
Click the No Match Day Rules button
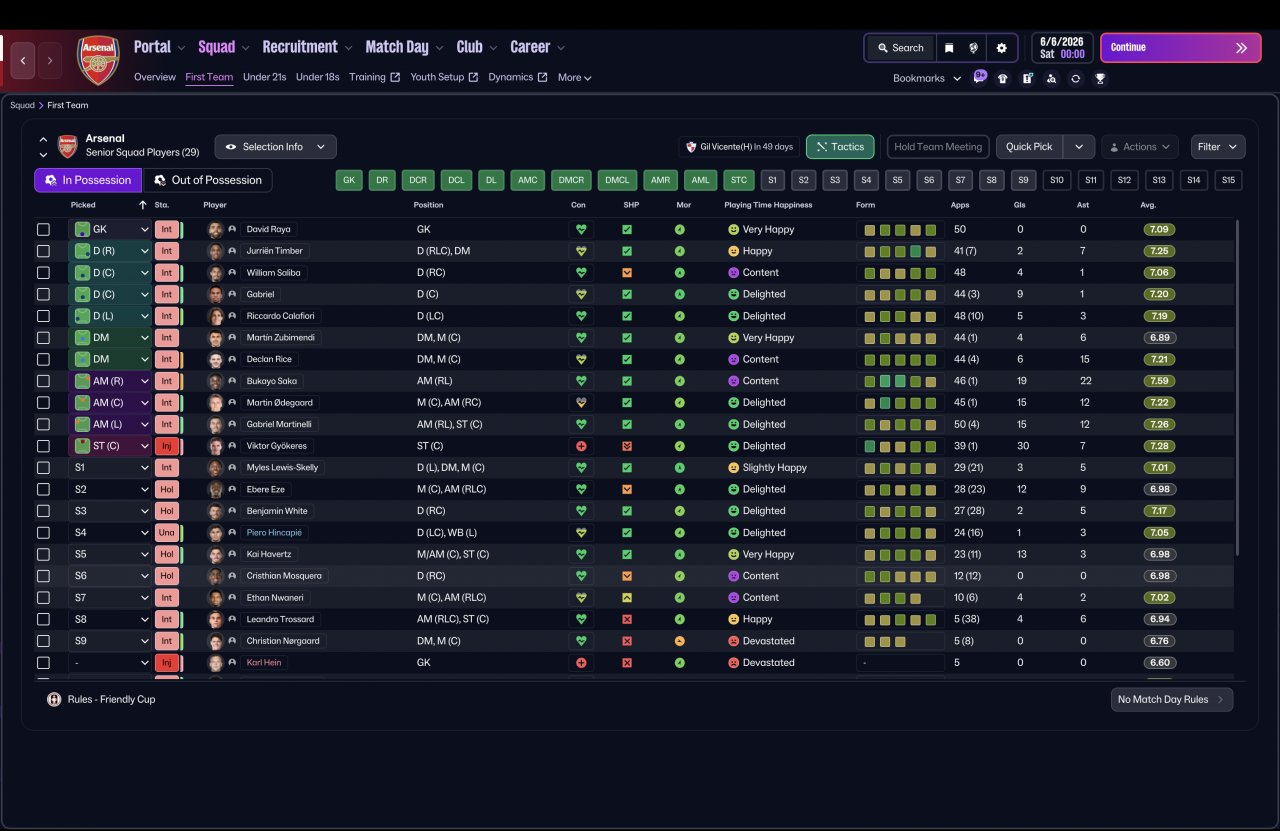(x=1172, y=700)
